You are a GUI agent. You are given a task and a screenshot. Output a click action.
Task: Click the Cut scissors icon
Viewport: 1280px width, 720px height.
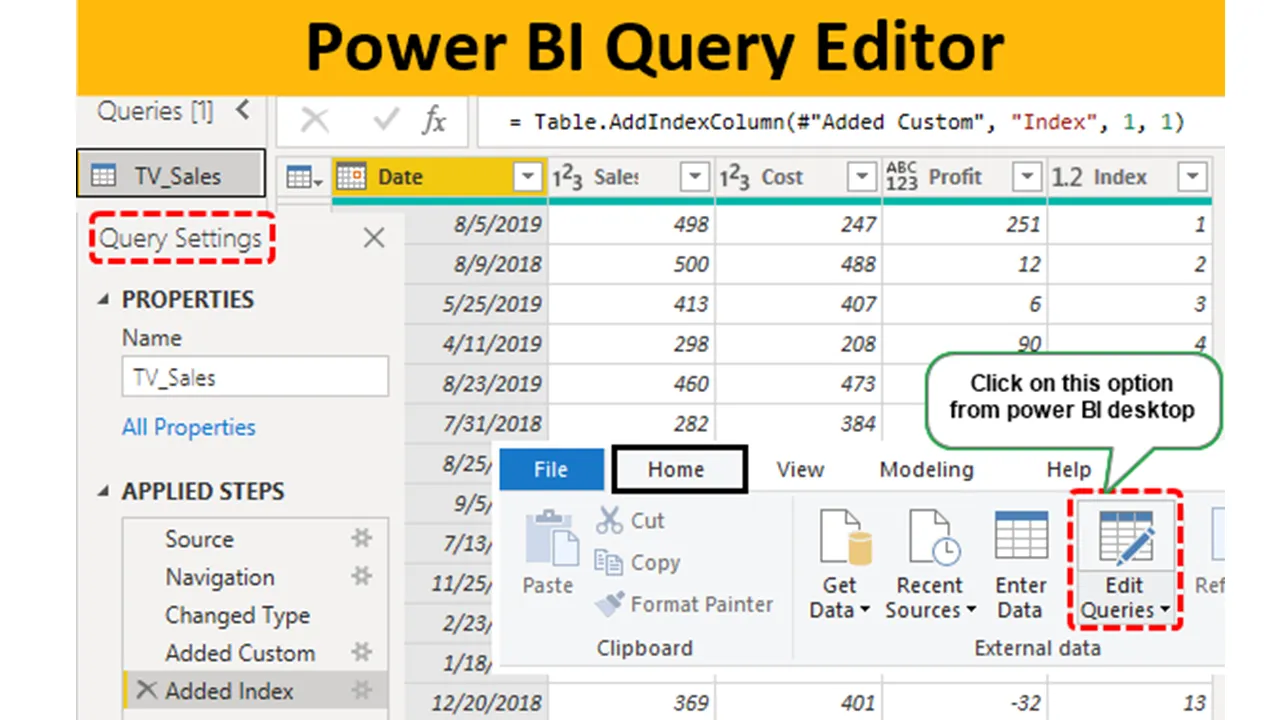[x=609, y=521]
